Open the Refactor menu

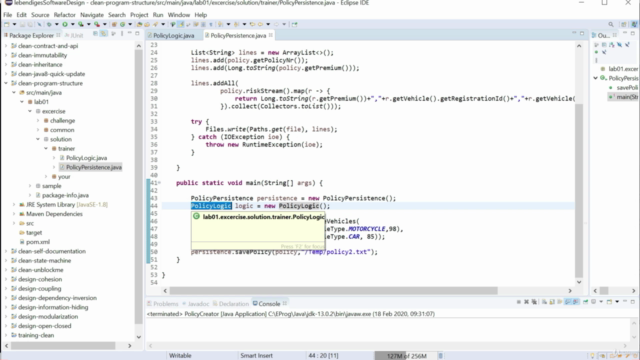point(64,15)
